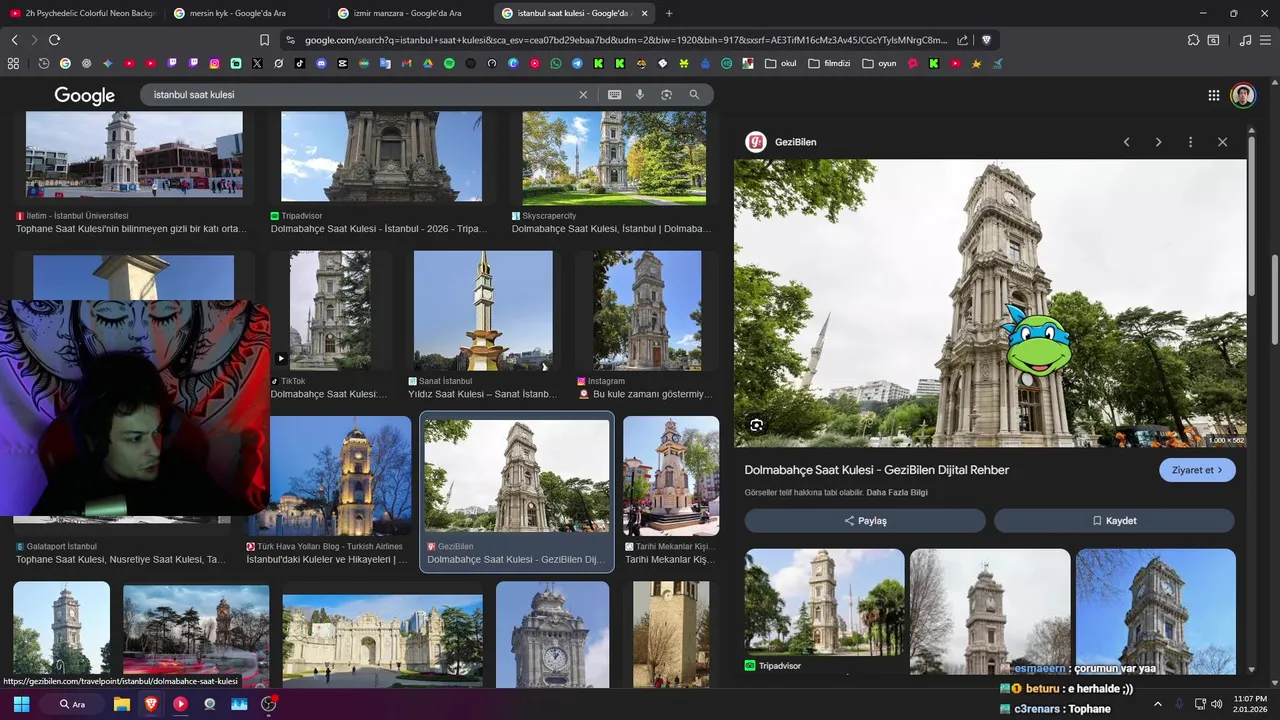Open the Daha Fazla Bilgi link
This screenshot has width=1280, height=720.
click(897, 493)
